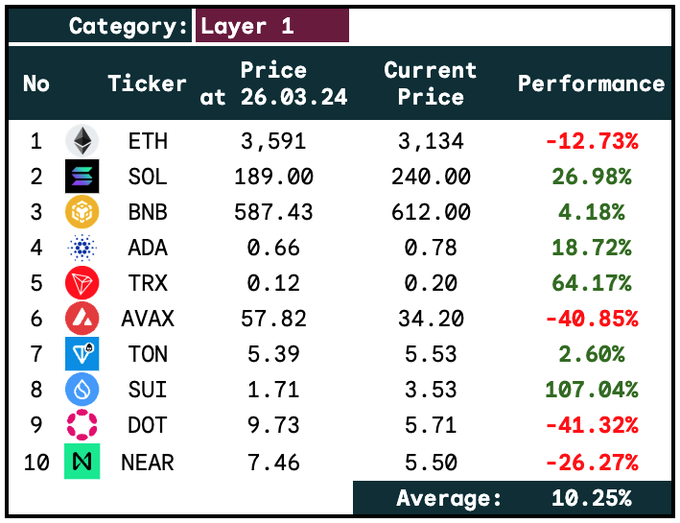The image size is (680, 523).
Task: Click the Solana logo icon
Action: point(81,177)
